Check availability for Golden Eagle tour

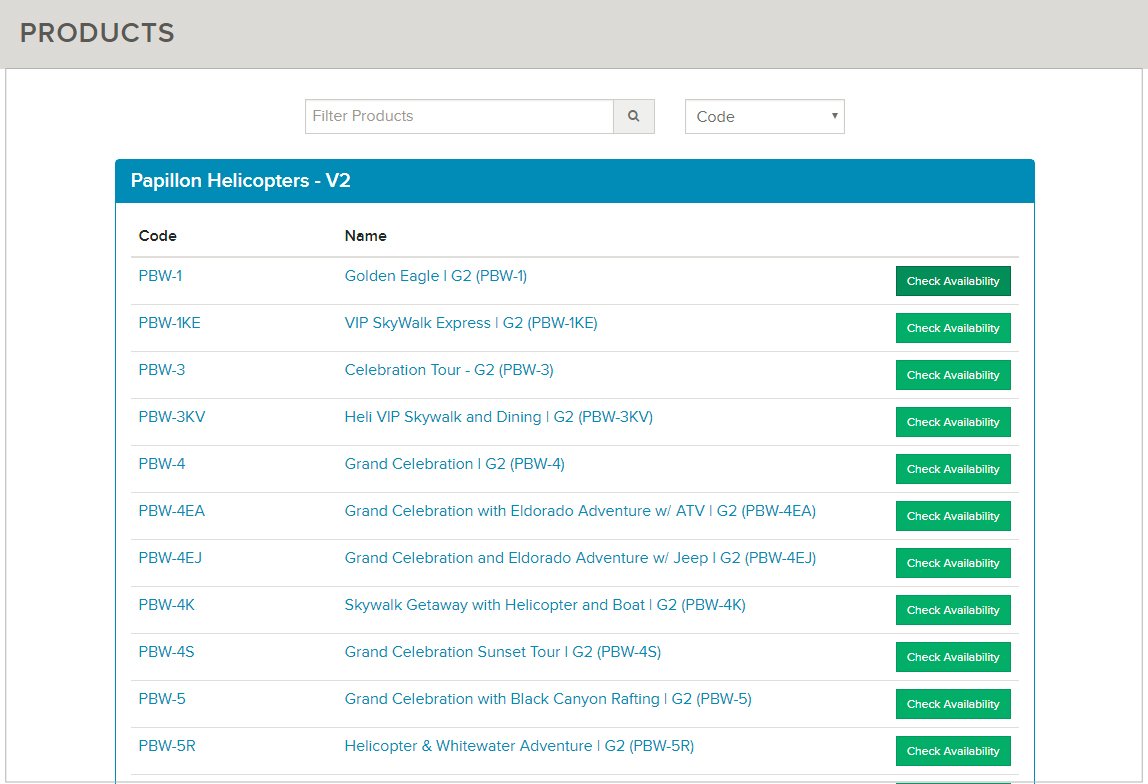(x=952, y=281)
